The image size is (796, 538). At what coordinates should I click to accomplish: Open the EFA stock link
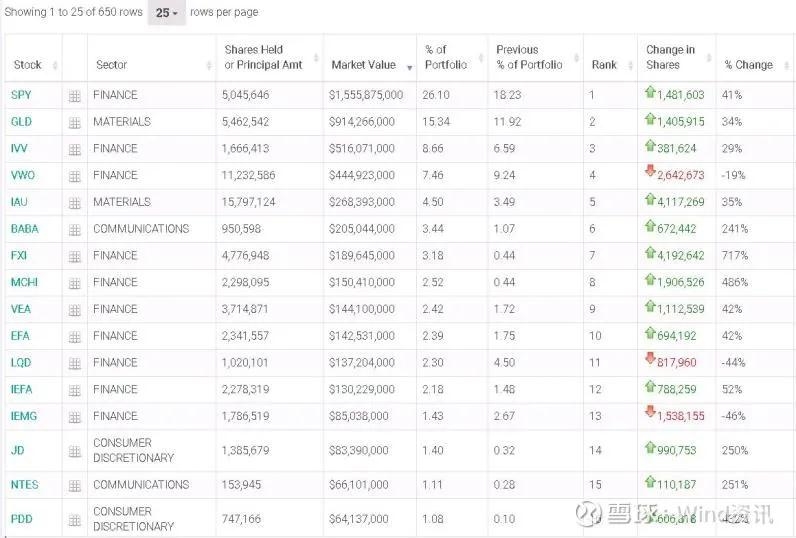click(20, 336)
